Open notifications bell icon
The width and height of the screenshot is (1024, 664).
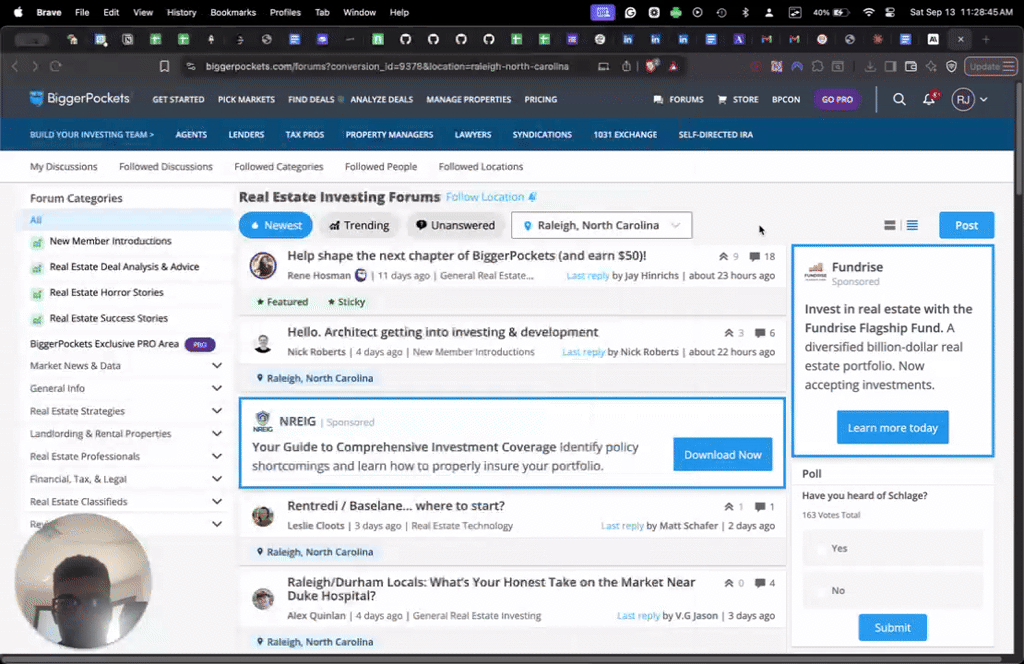coord(929,99)
